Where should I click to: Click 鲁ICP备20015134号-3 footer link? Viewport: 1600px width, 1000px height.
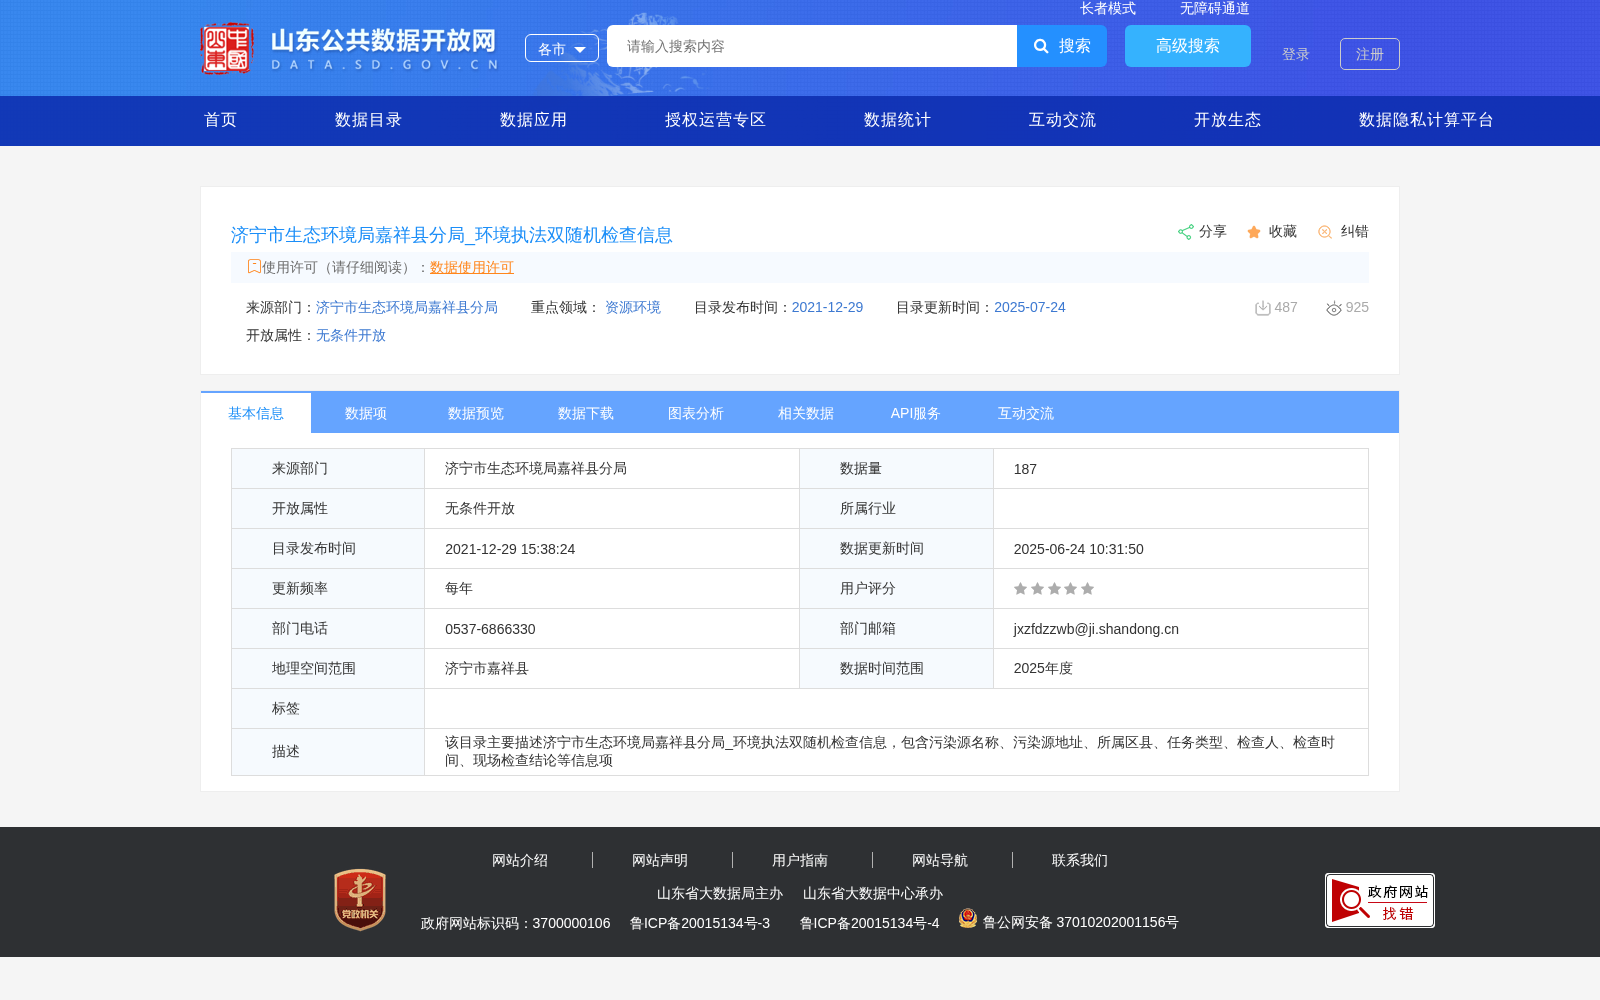[x=700, y=923]
